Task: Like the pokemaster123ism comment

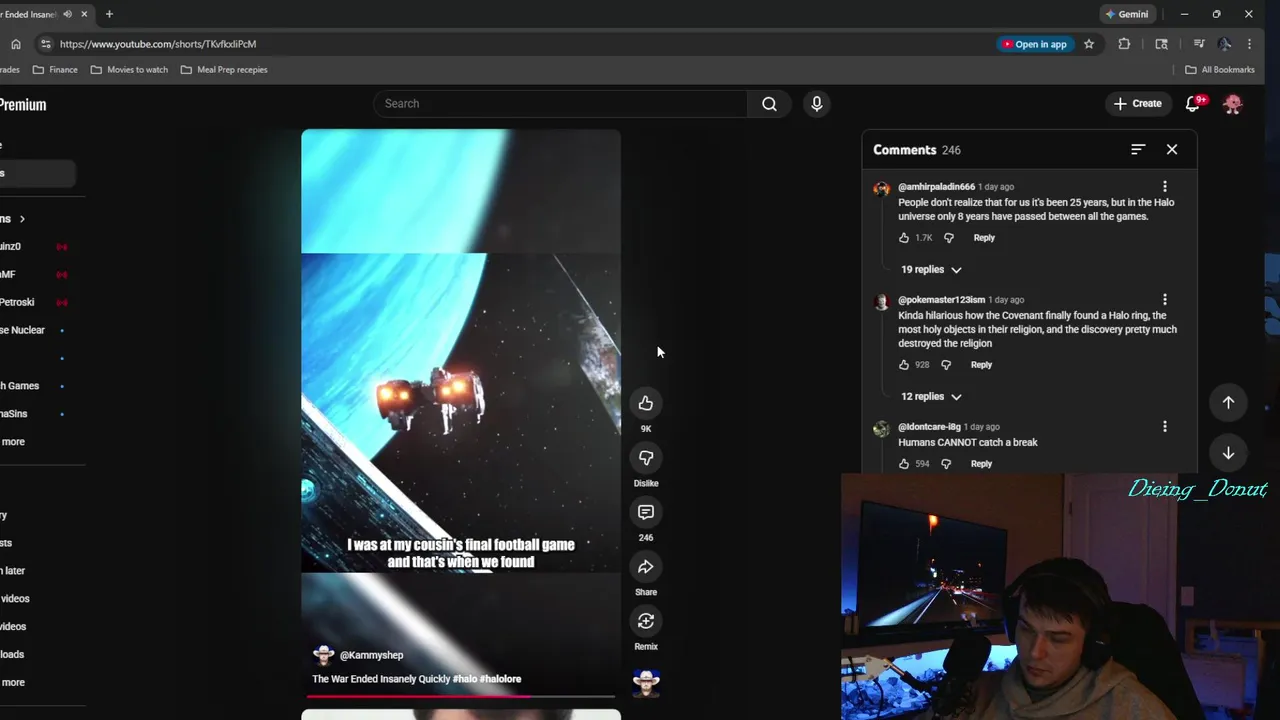Action: pyautogui.click(x=904, y=365)
